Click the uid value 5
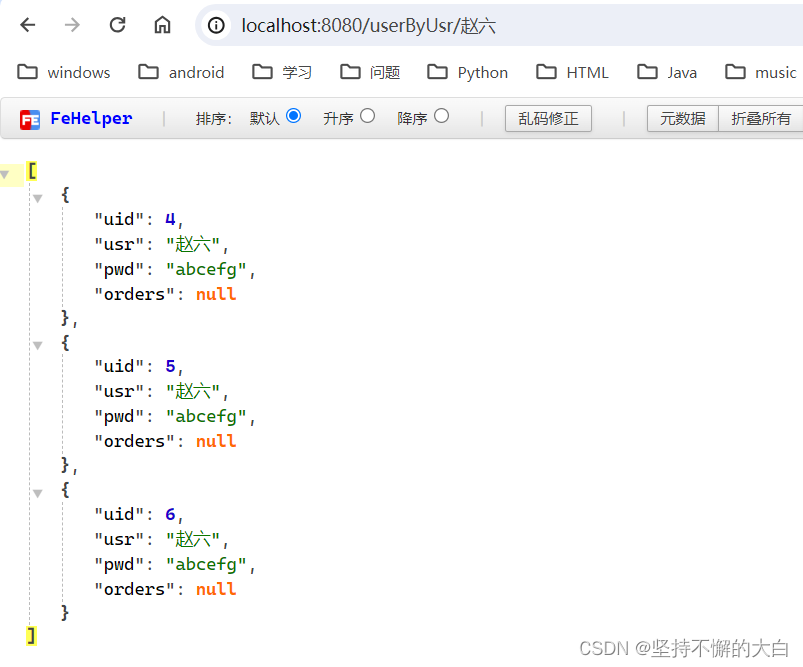Image resolution: width=803 pixels, height=667 pixels. 170,366
